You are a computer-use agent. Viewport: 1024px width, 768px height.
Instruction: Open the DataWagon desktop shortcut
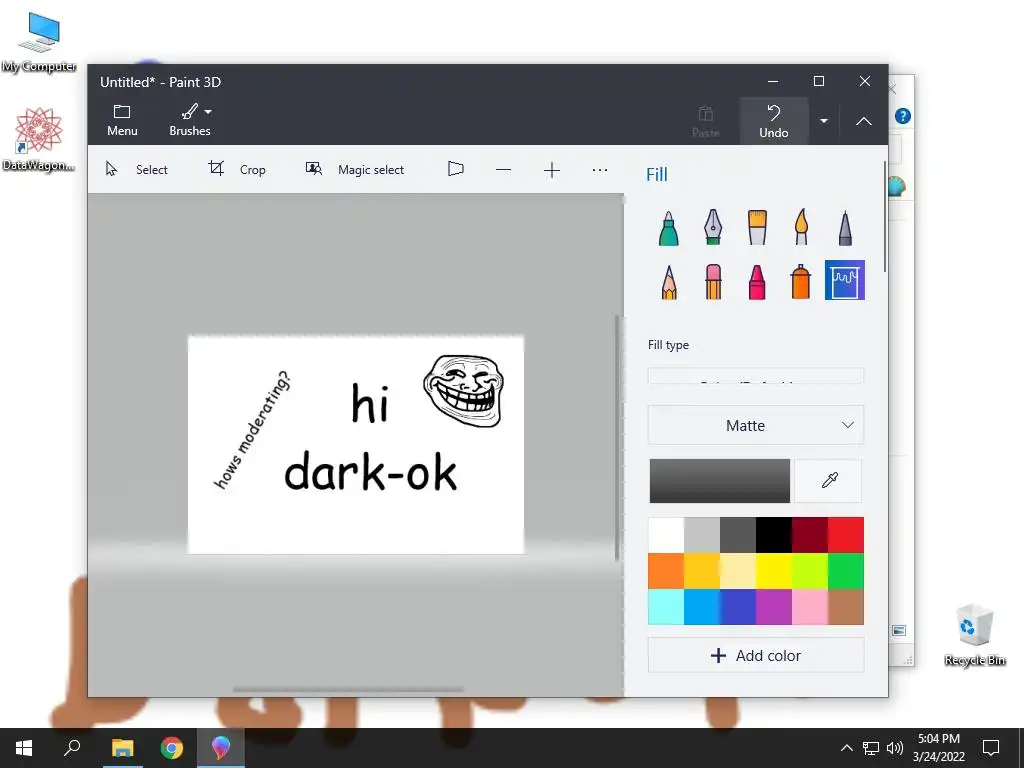point(39,140)
